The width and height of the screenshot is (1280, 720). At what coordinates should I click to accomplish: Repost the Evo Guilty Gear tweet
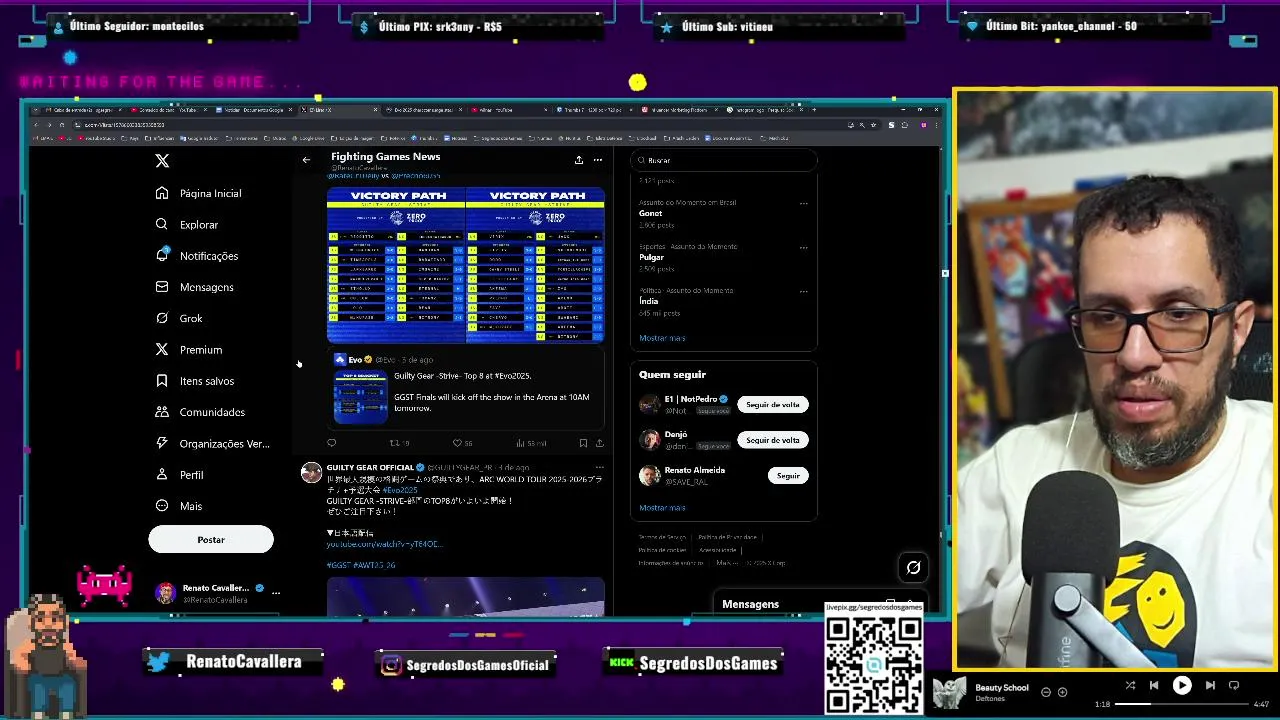[399, 443]
